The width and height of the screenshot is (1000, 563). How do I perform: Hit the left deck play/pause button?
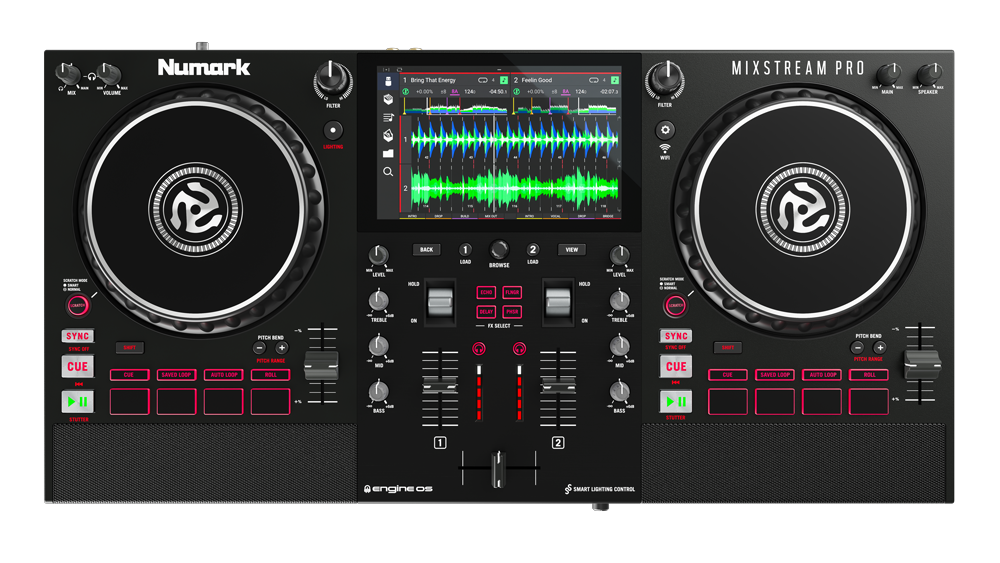[x=78, y=402]
